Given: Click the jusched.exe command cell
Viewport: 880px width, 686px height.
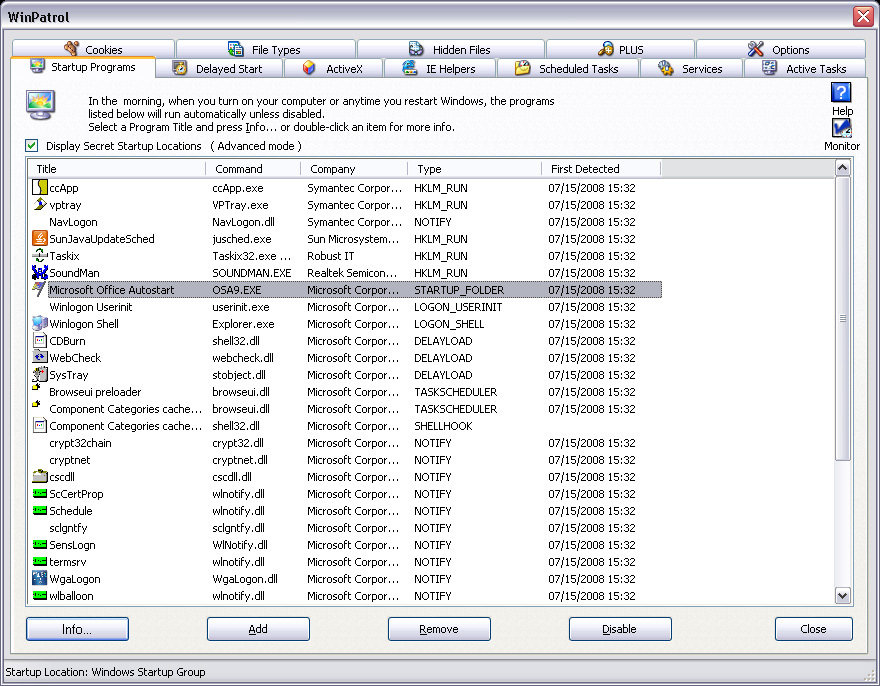Looking at the screenshot, I should coord(242,239).
